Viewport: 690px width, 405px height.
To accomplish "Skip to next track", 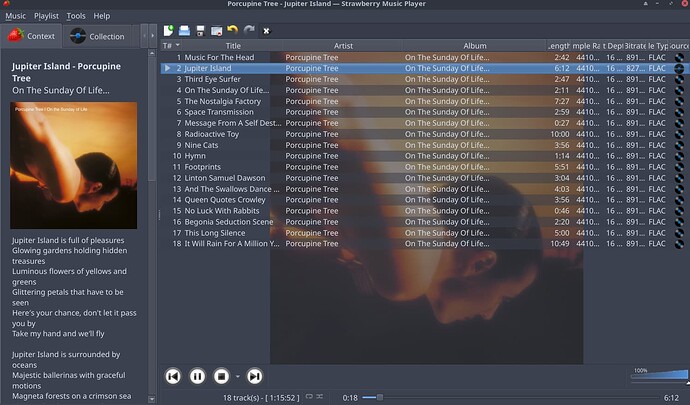I will pyautogui.click(x=254, y=376).
